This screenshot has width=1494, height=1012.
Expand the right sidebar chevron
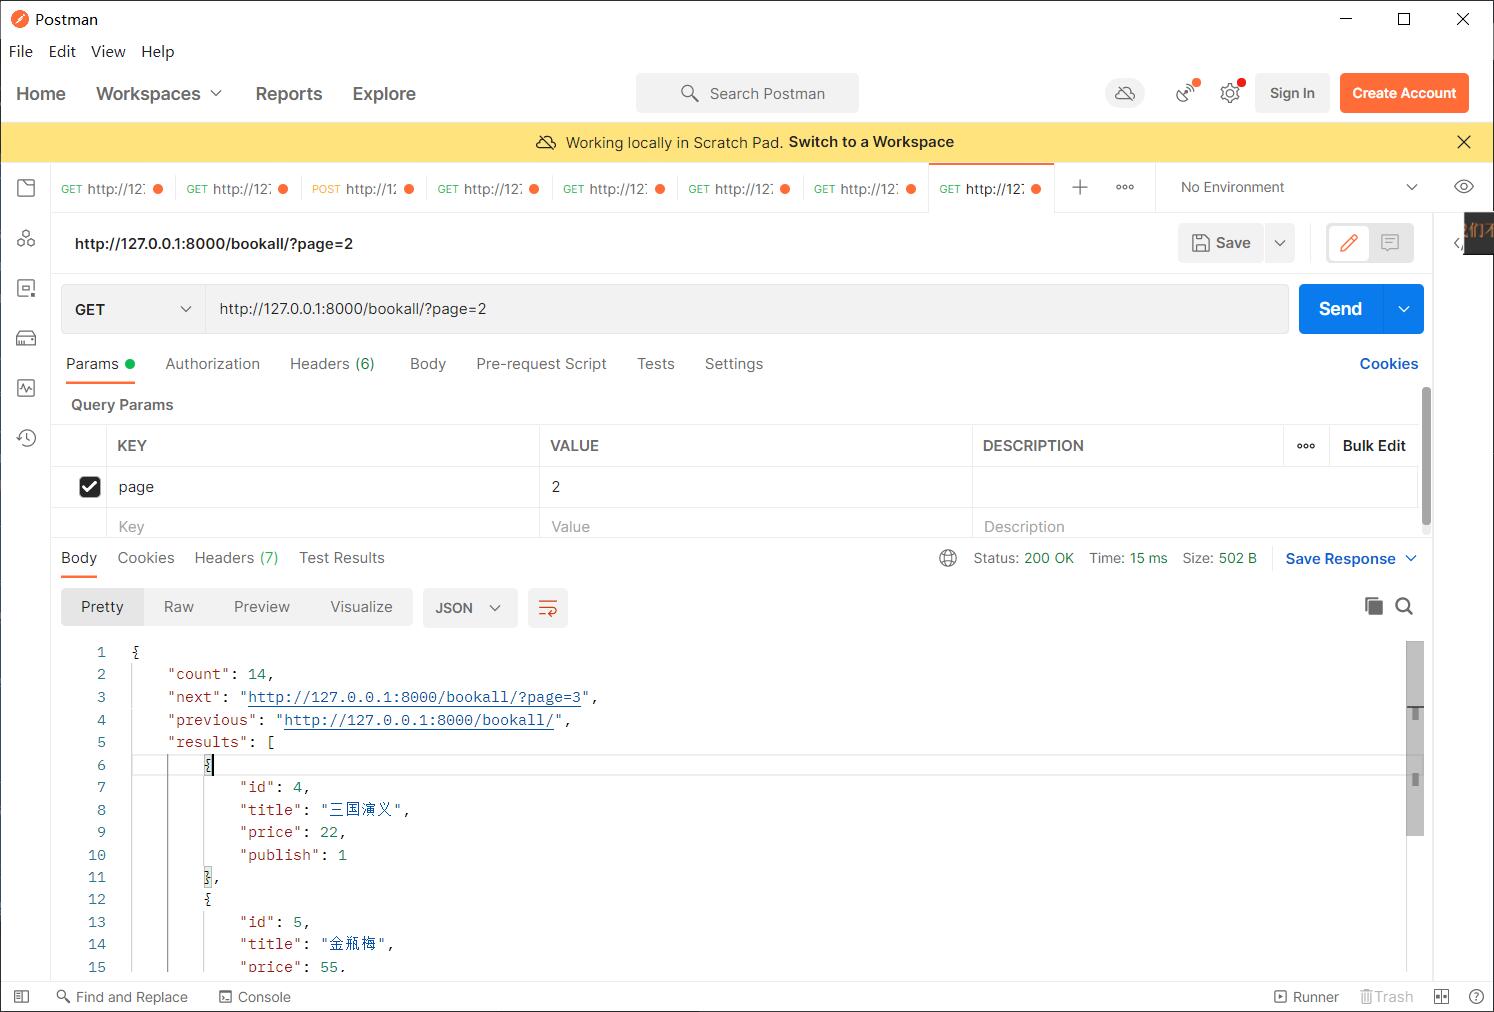1458,243
